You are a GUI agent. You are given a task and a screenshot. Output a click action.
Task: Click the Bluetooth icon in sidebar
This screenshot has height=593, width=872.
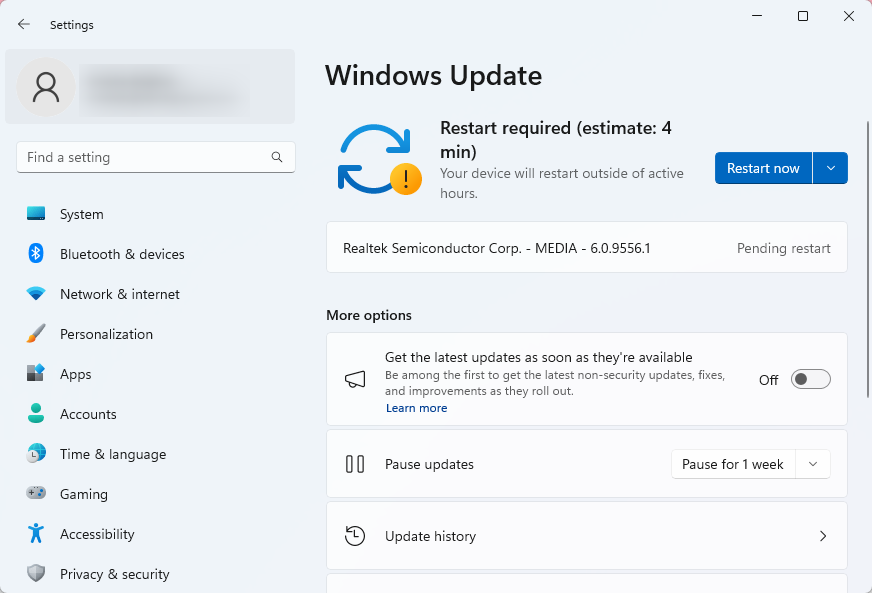(36, 254)
